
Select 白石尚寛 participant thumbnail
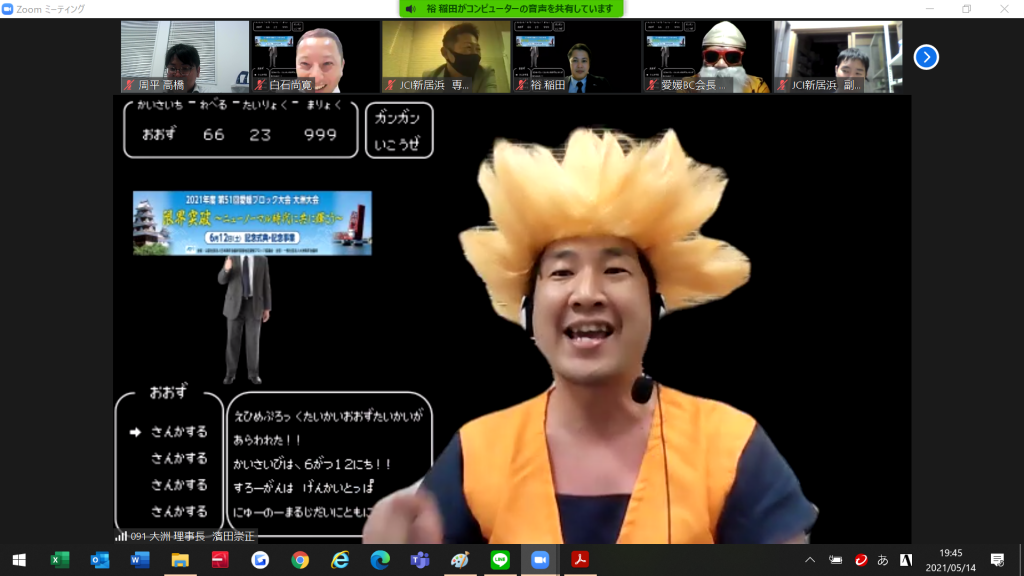tap(315, 56)
